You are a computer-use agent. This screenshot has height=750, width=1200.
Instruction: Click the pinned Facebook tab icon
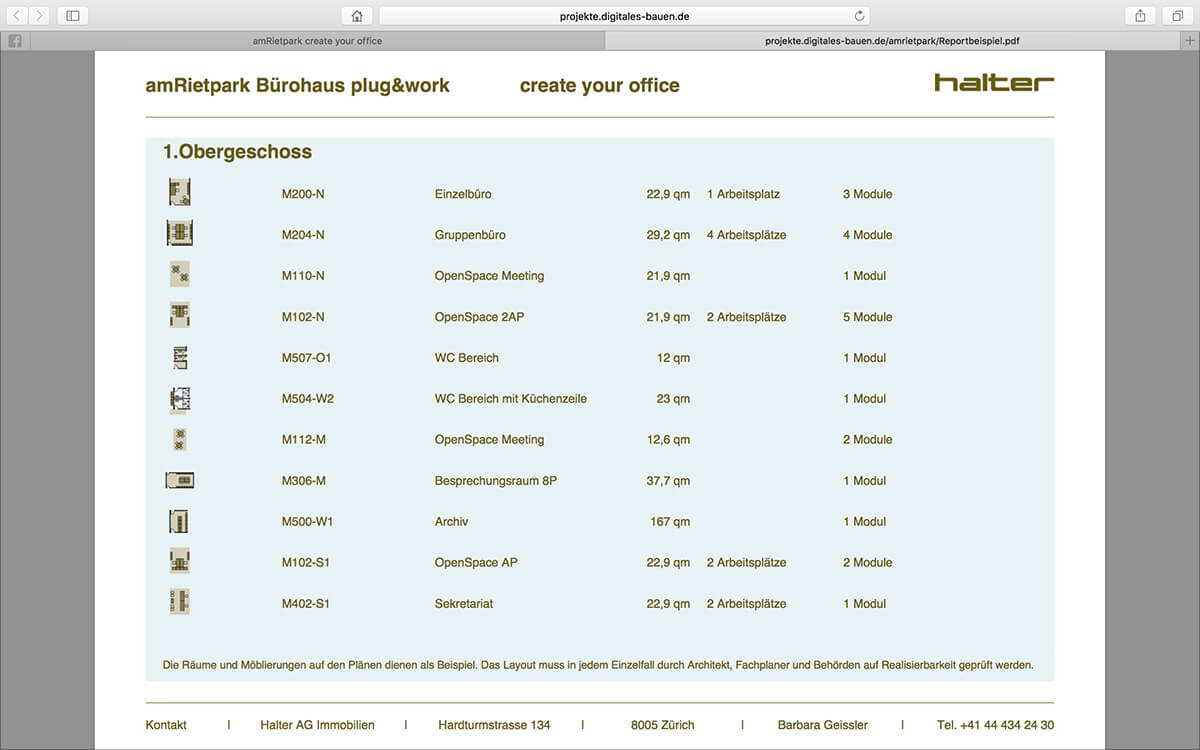(x=15, y=41)
